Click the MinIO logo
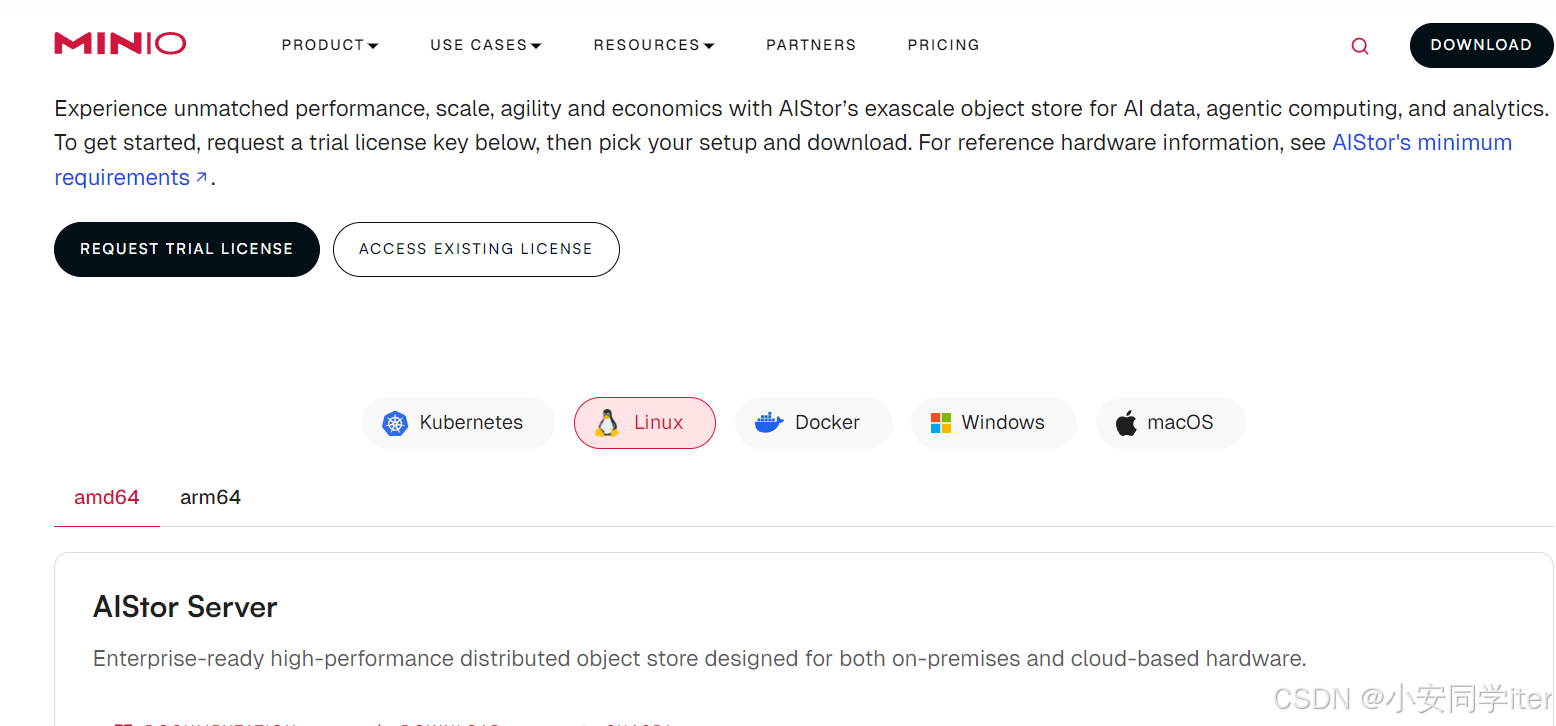 (120, 44)
